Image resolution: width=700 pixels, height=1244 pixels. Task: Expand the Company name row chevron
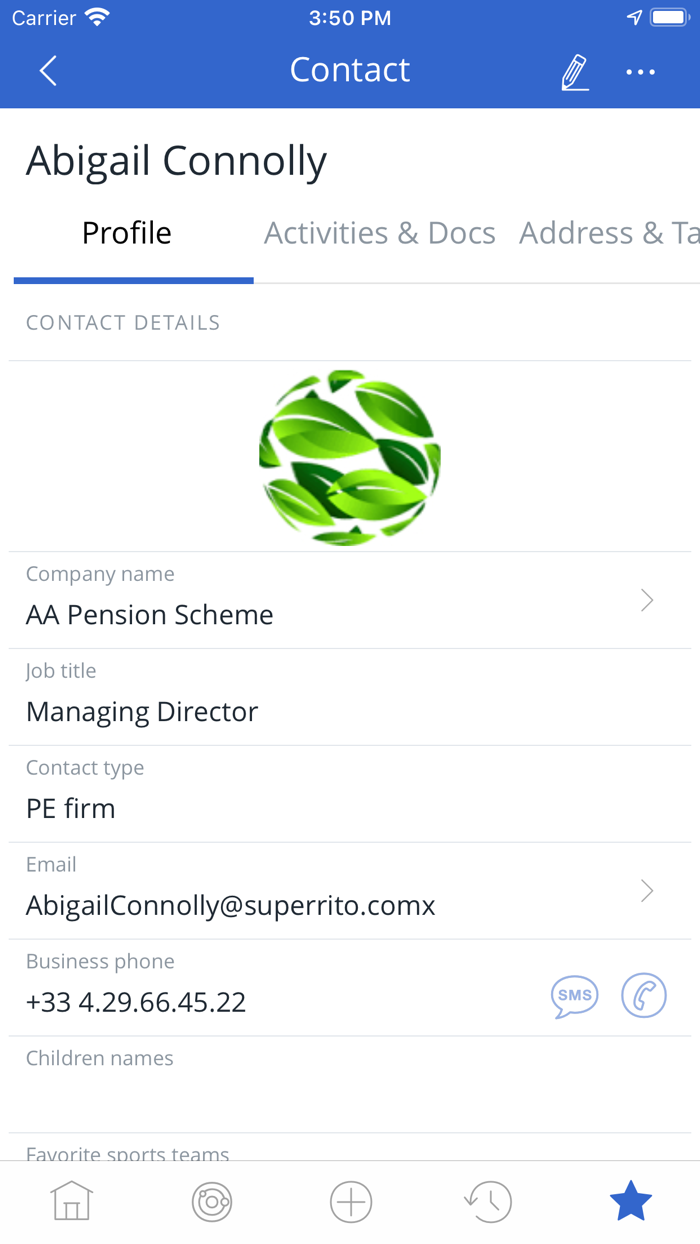[x=647, y=600]
